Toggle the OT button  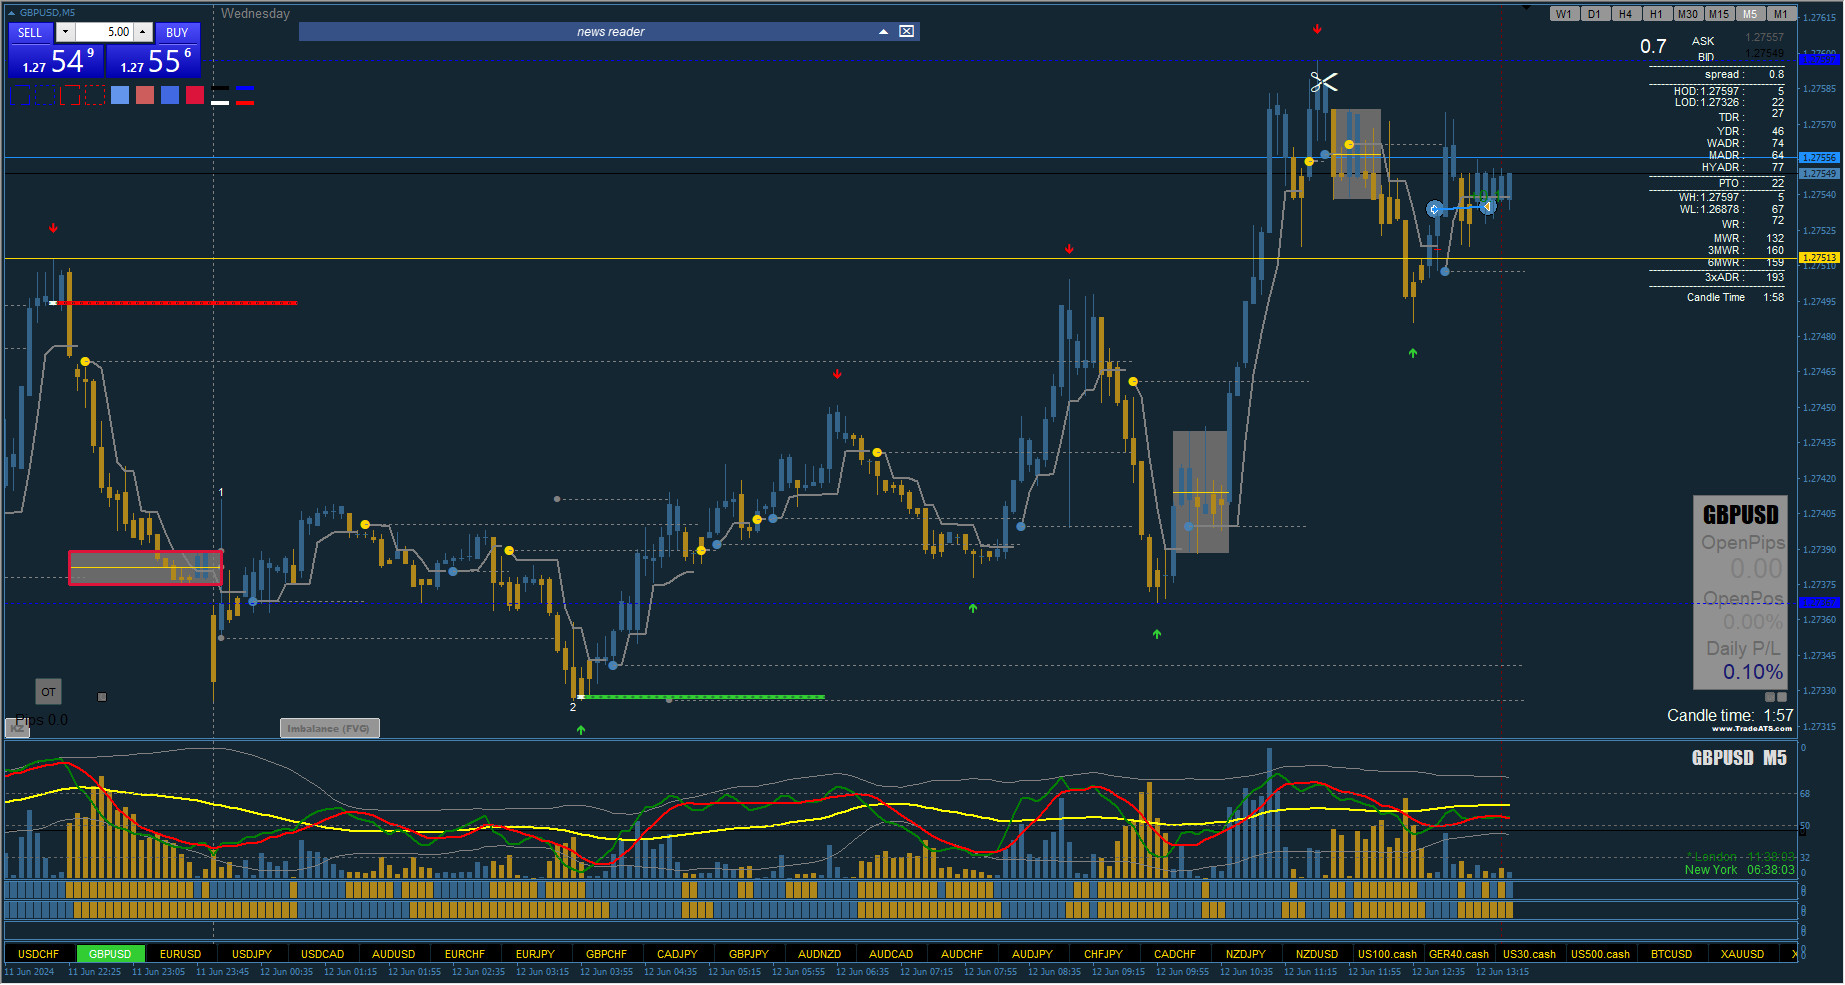point(48,692)
